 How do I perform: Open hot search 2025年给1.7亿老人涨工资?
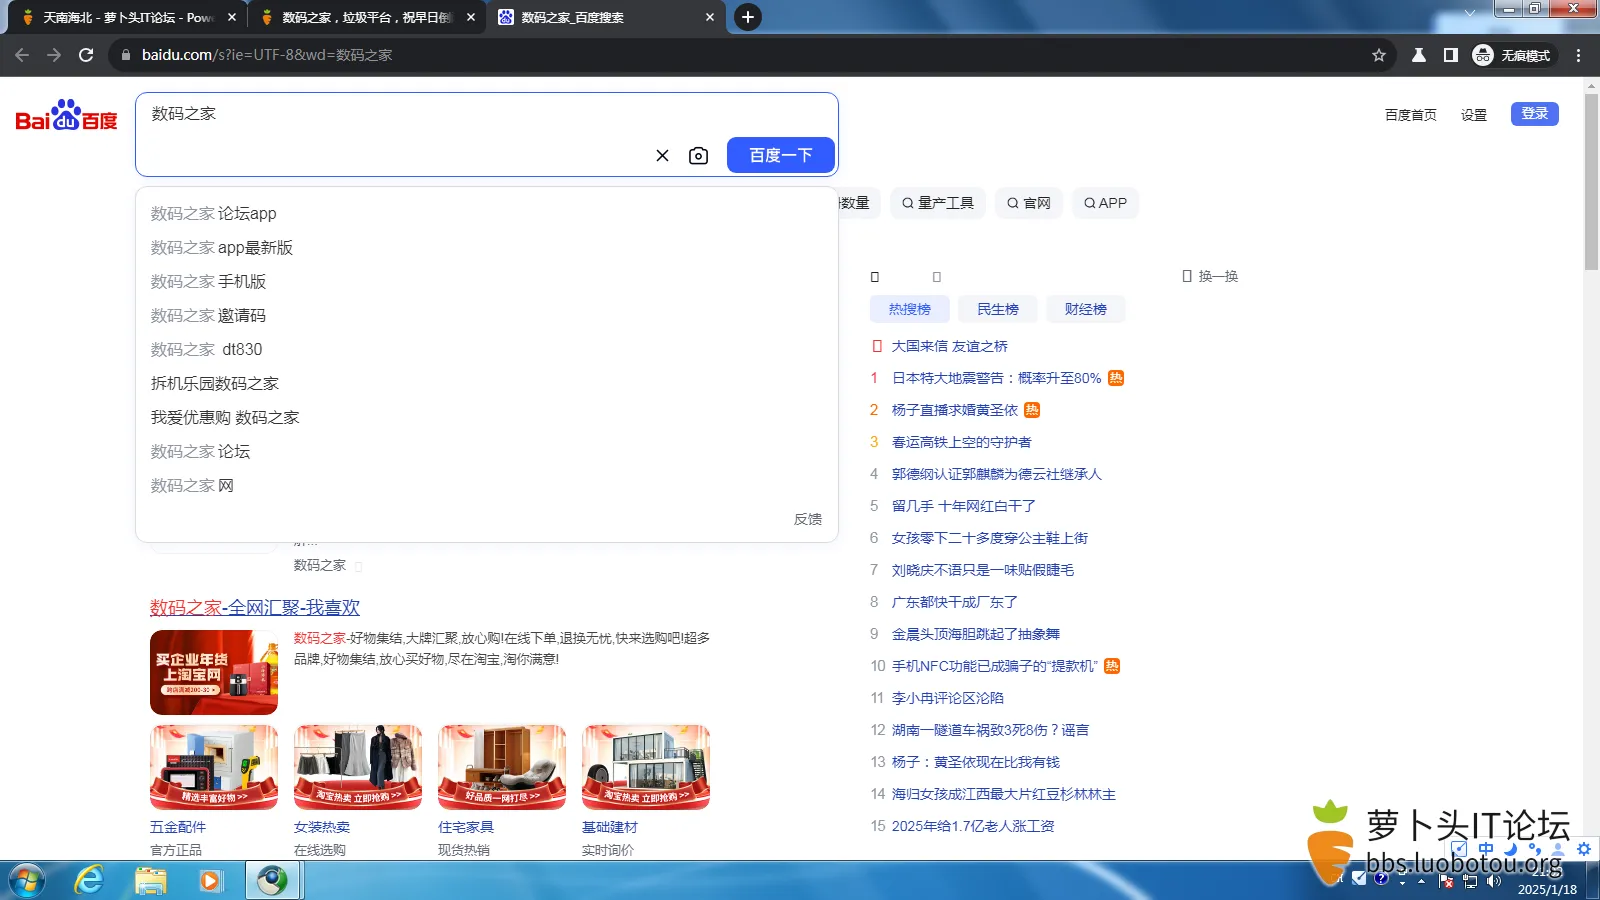coord(973,826)
